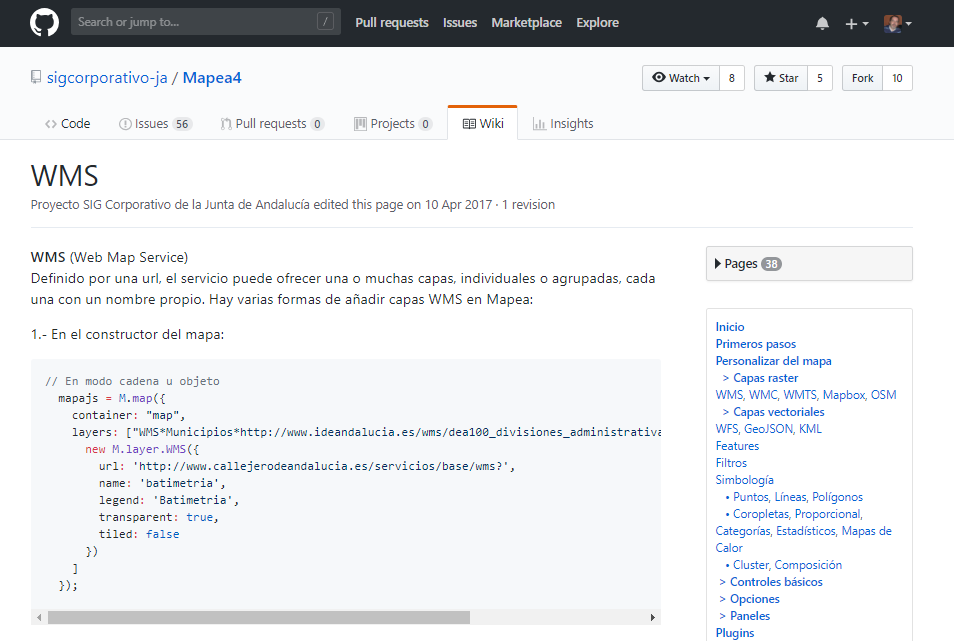The image size is (954, 641).
Task: Open your profile avatar menu
Action: click(x=893, y=22)
